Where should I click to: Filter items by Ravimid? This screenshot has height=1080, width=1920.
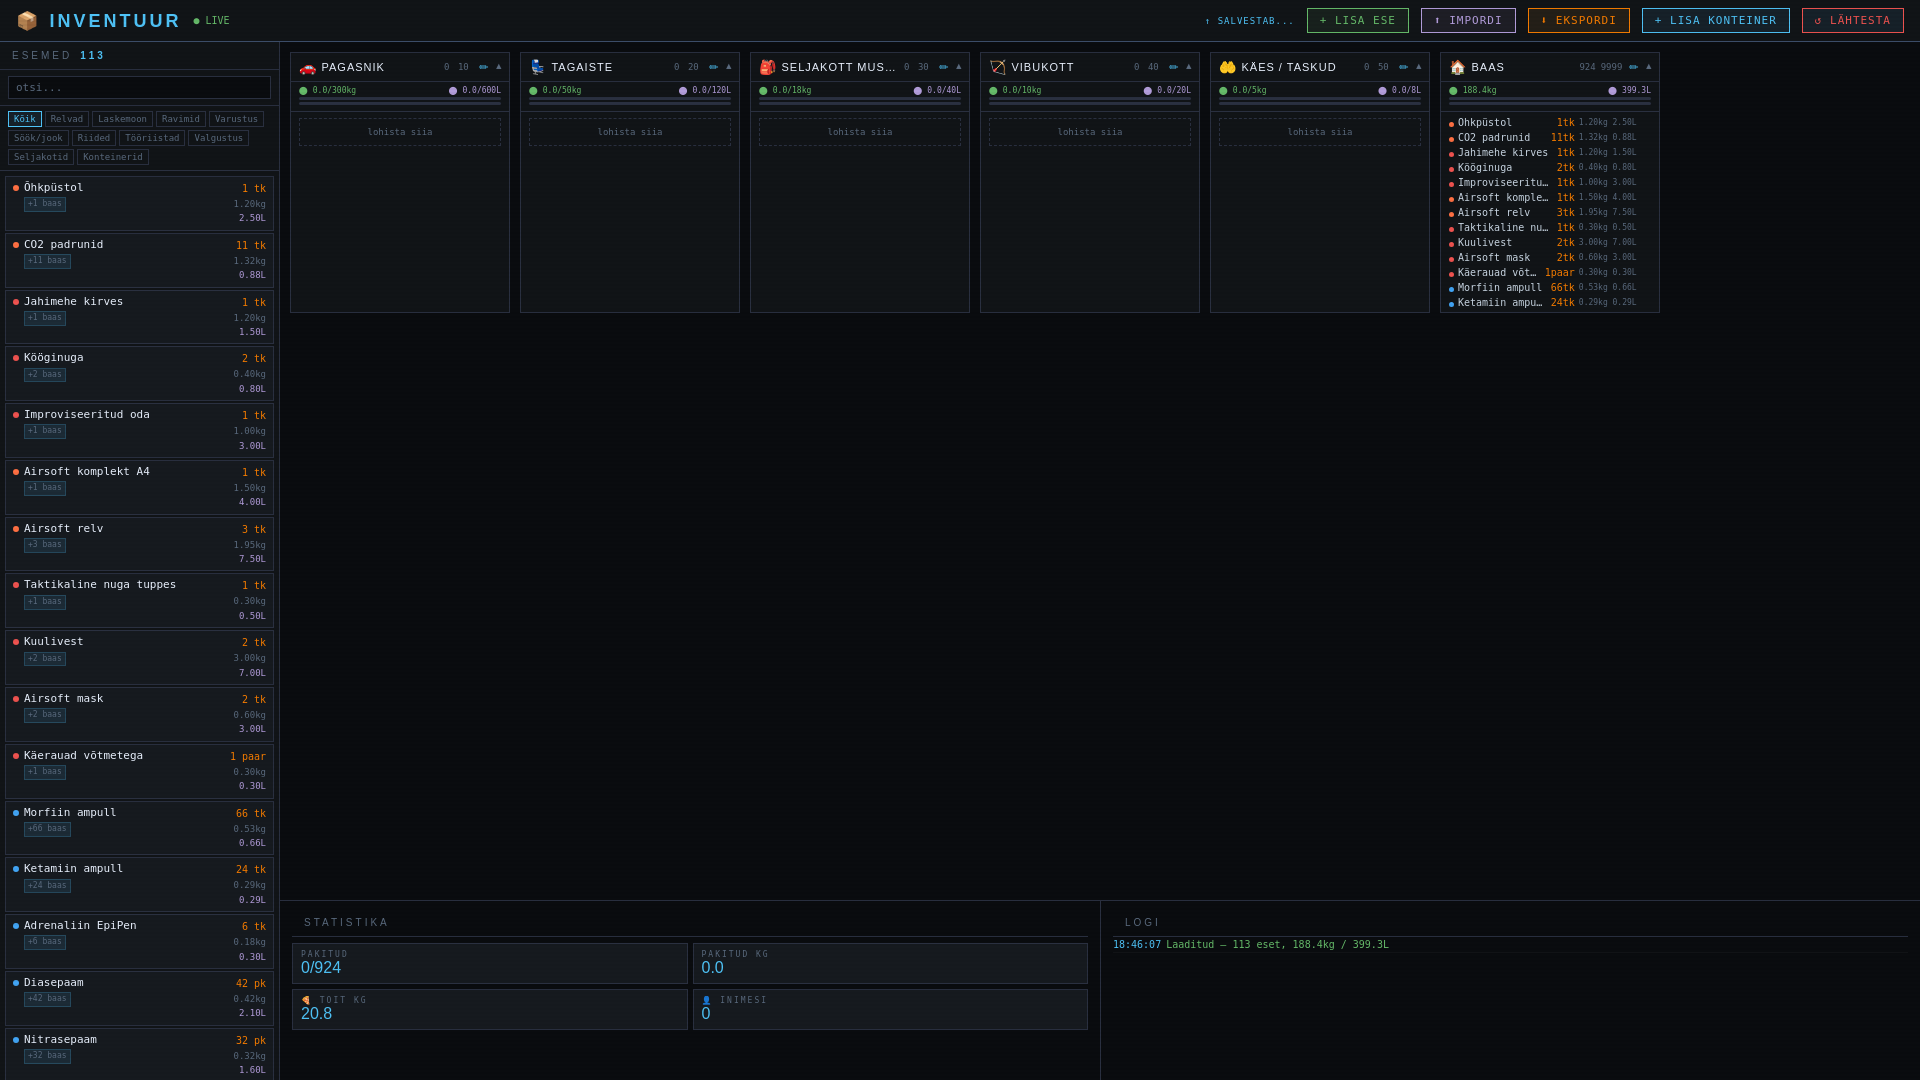[181, 119]
